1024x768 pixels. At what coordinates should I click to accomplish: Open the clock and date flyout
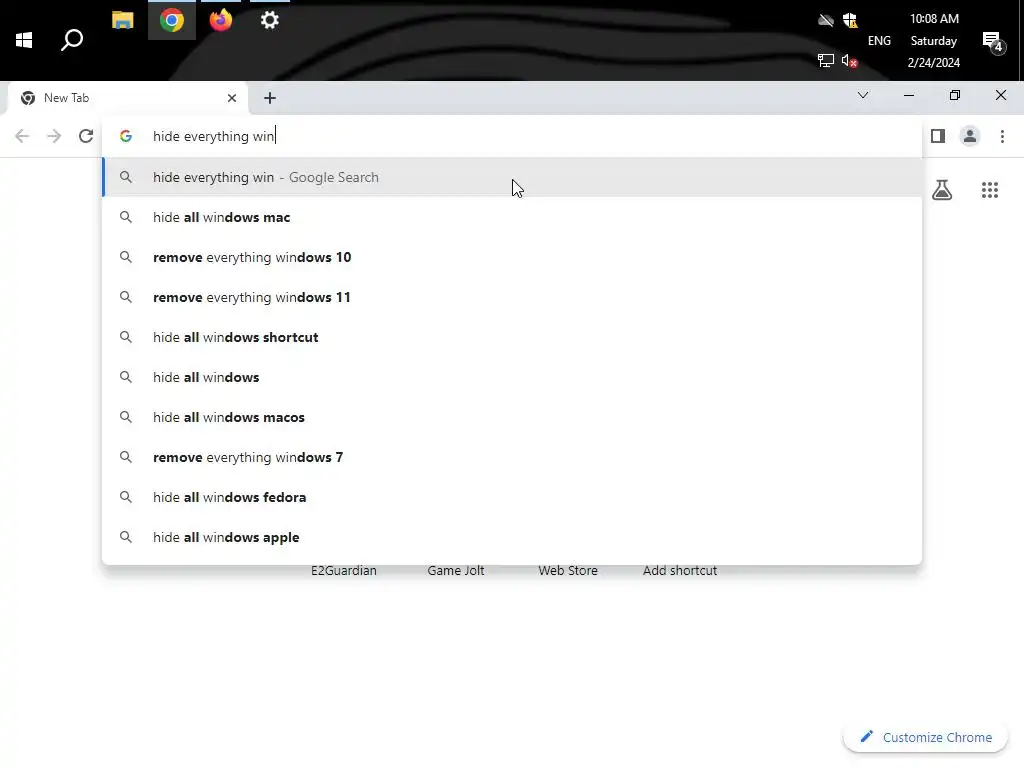(x=934, y=40)
